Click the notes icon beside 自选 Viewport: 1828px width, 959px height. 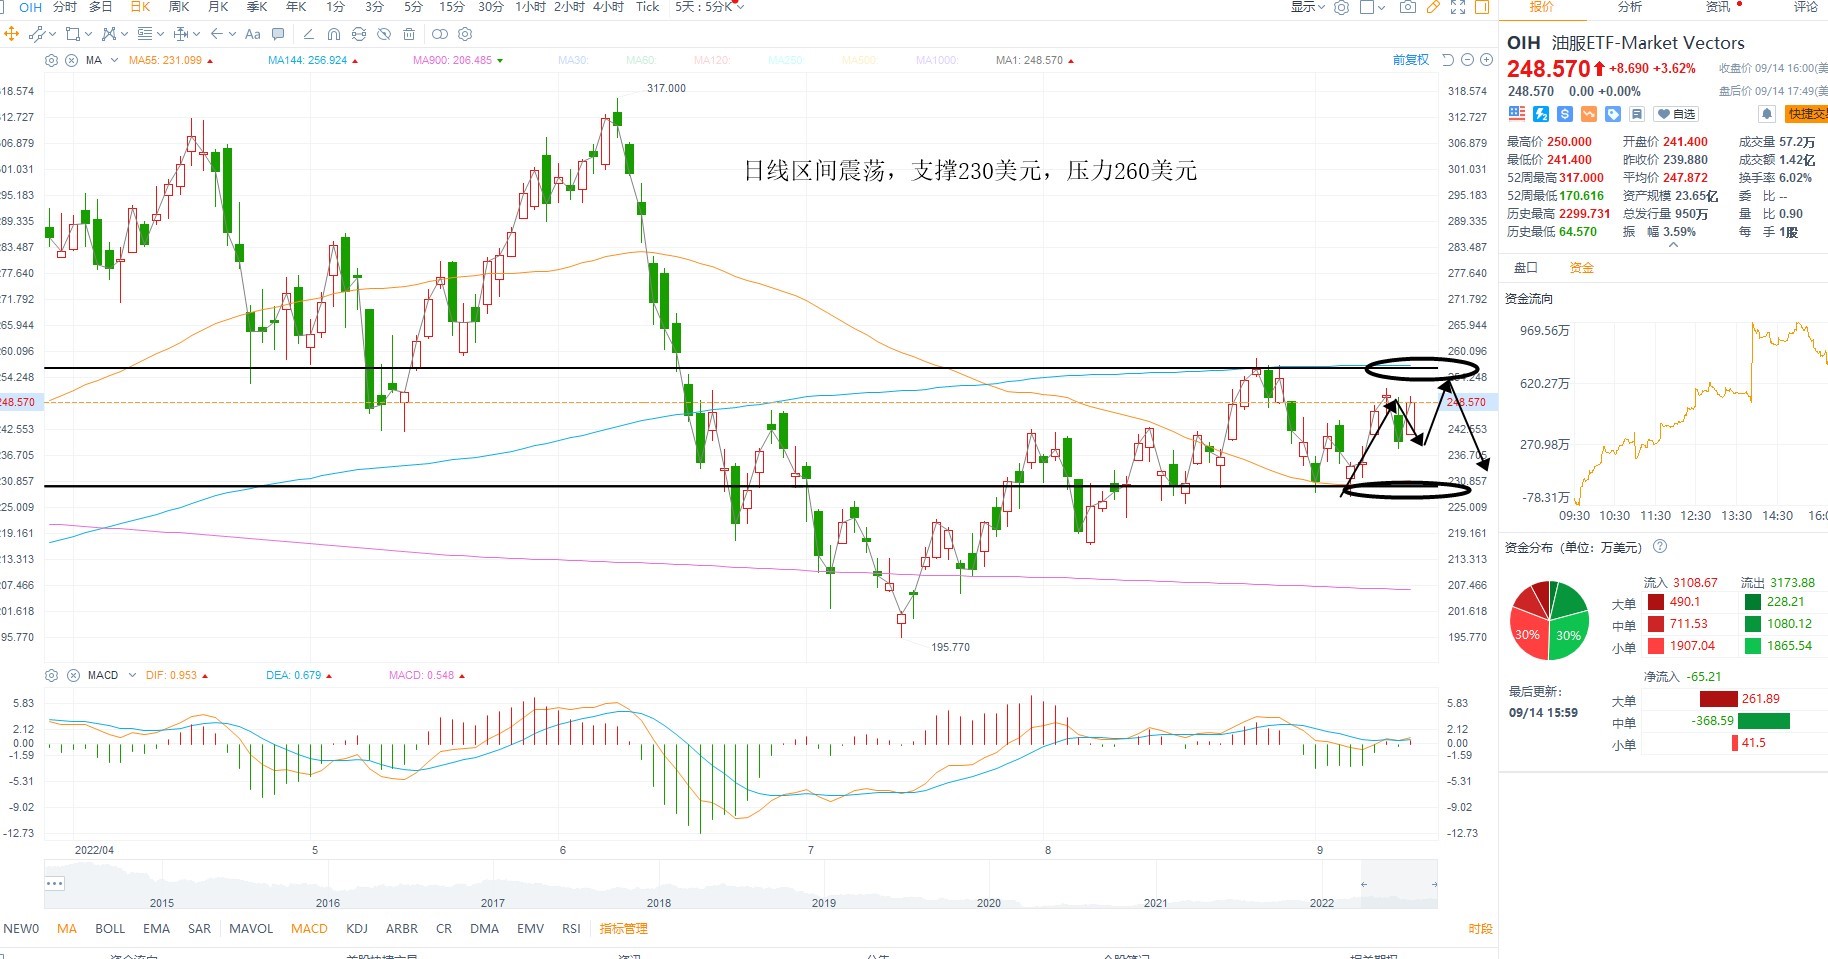point(1637,114)
